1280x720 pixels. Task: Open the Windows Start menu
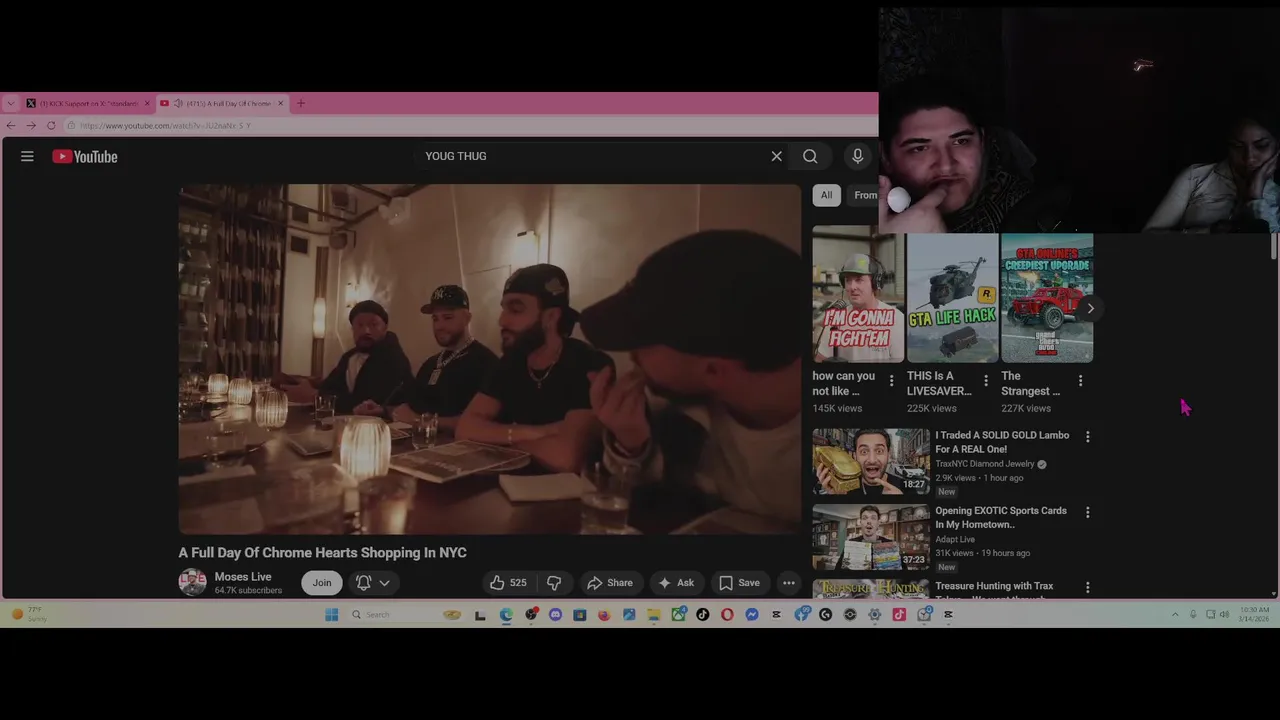point(332,614)
